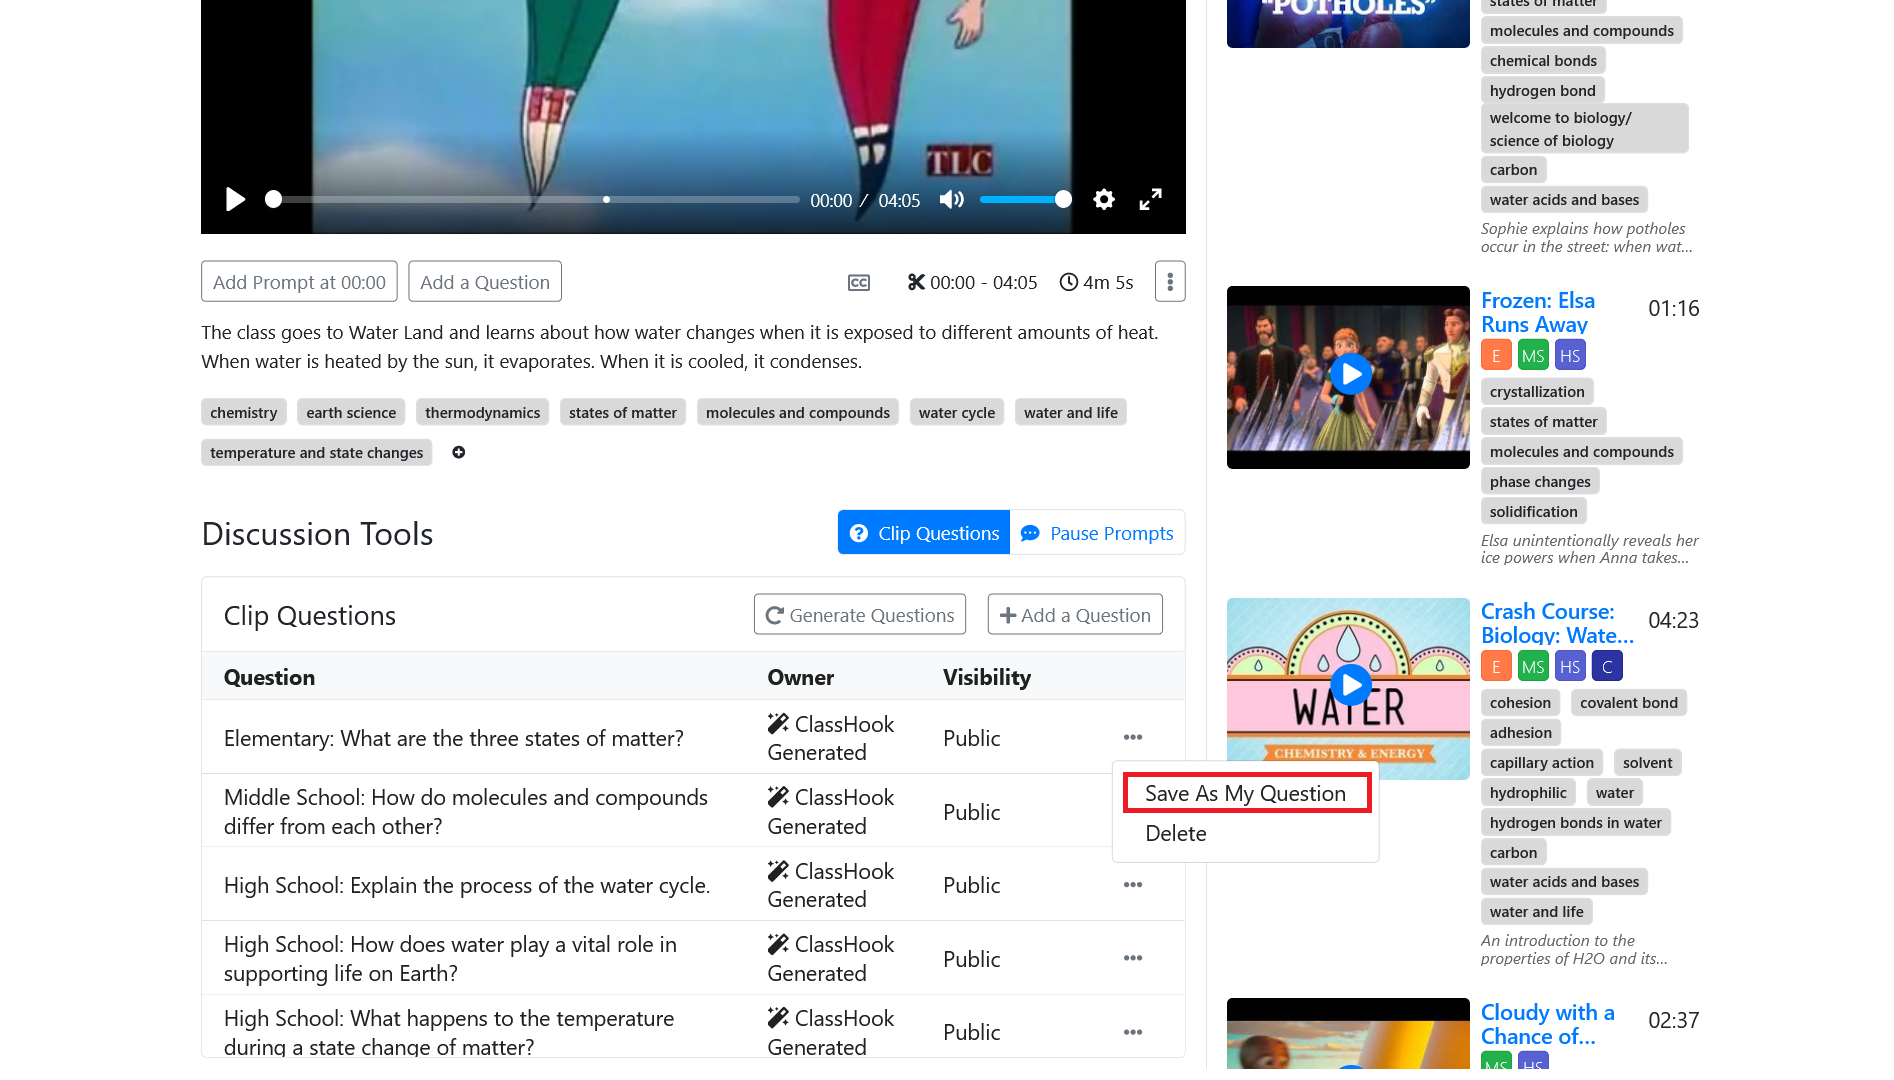Enter fullscreen mode on the video
Image resolution: width=1894 pixels, height=1080 pixels.
click(1151, 200)
